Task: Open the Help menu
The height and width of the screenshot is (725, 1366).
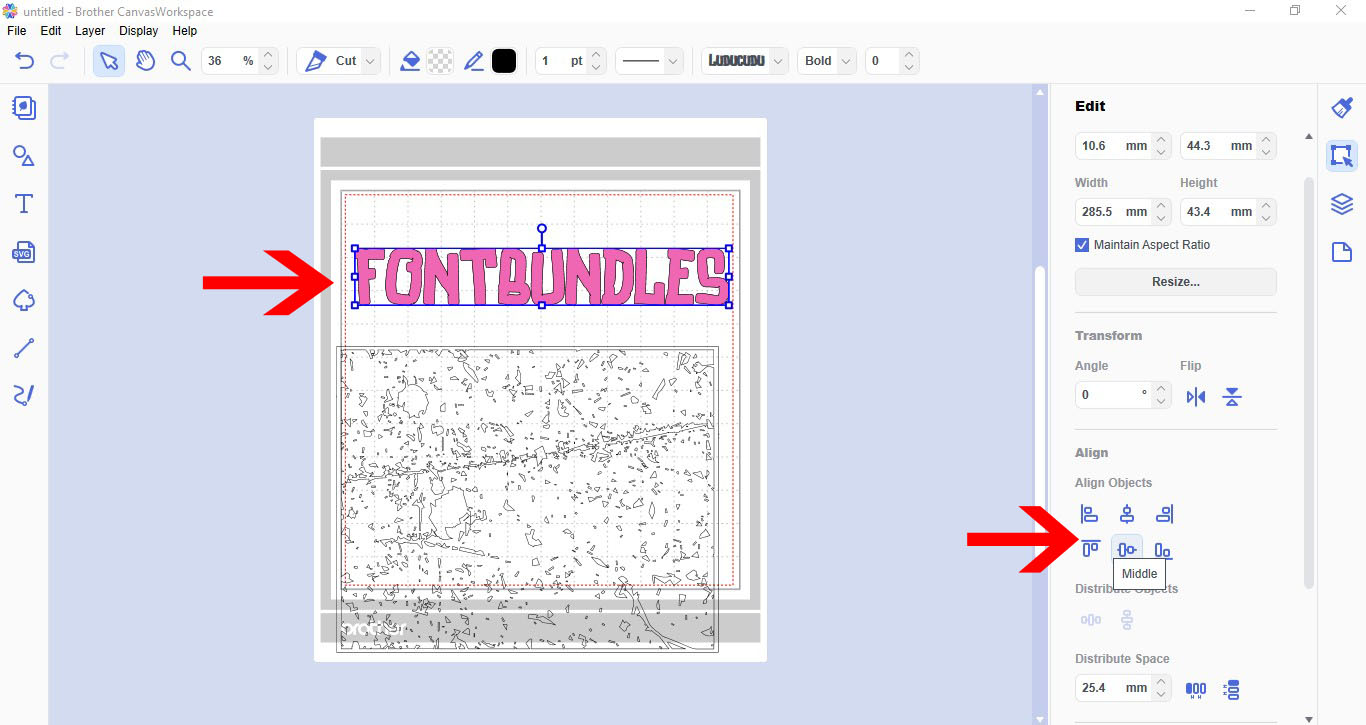Action: pos(185,31)
